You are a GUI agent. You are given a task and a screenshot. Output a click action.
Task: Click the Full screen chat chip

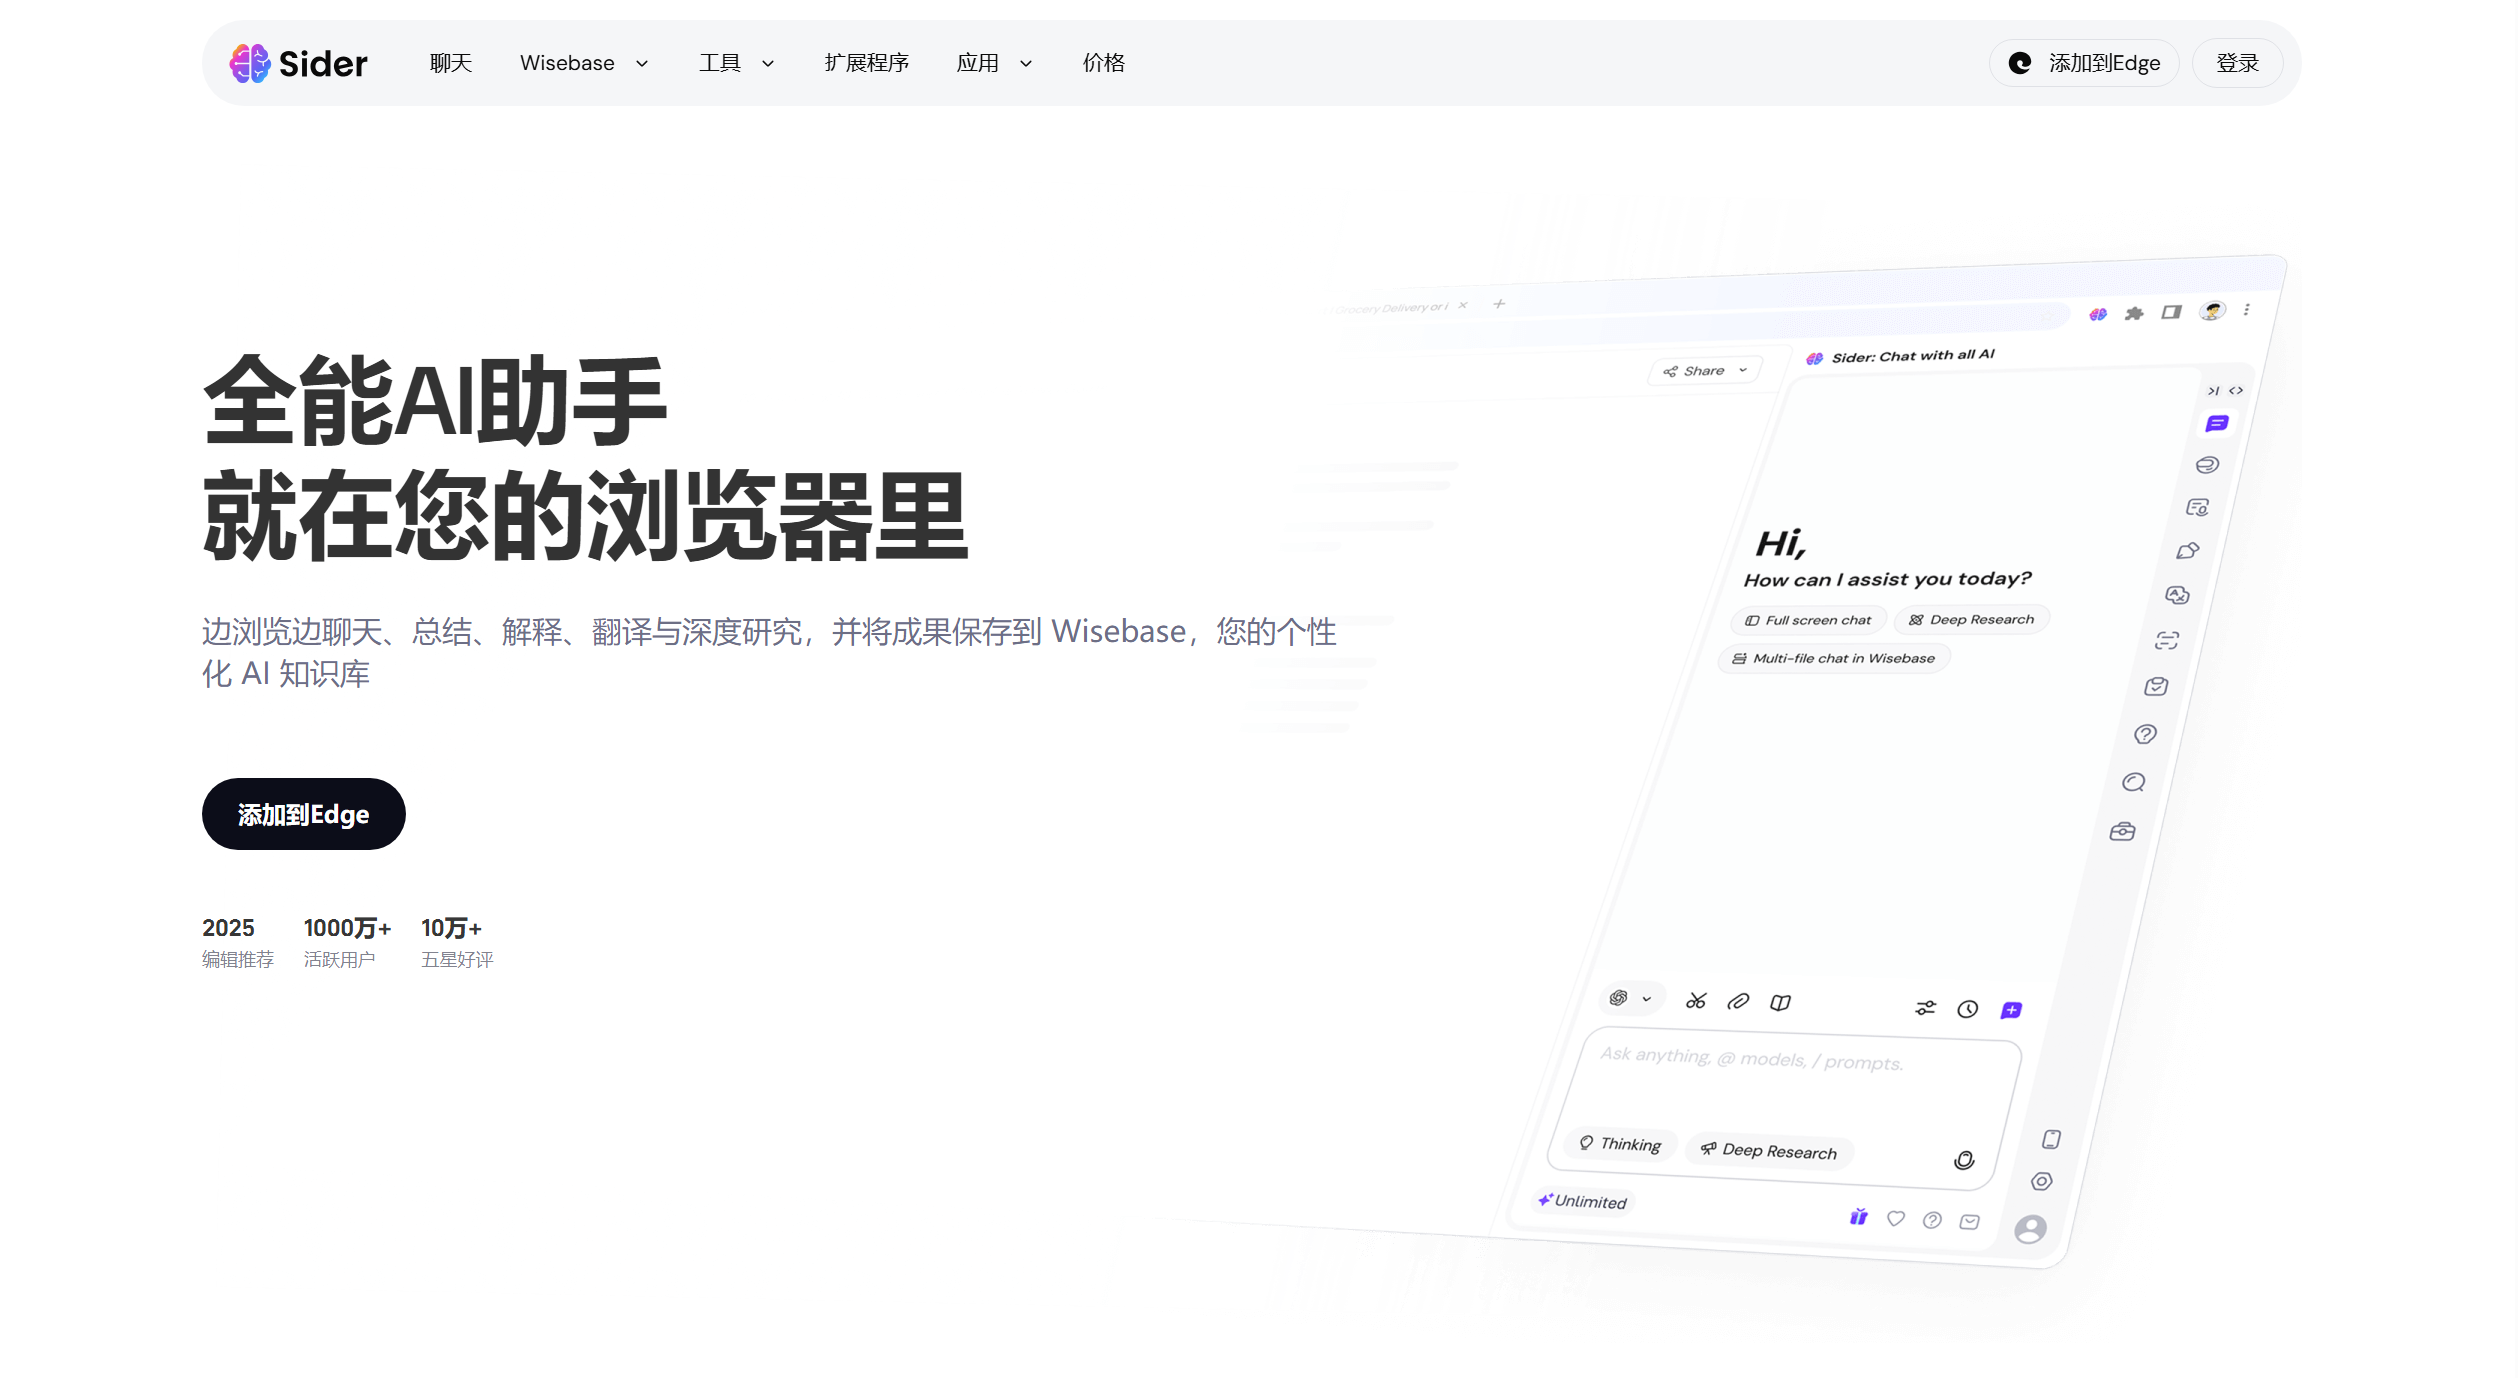(x=1808, y=620)
